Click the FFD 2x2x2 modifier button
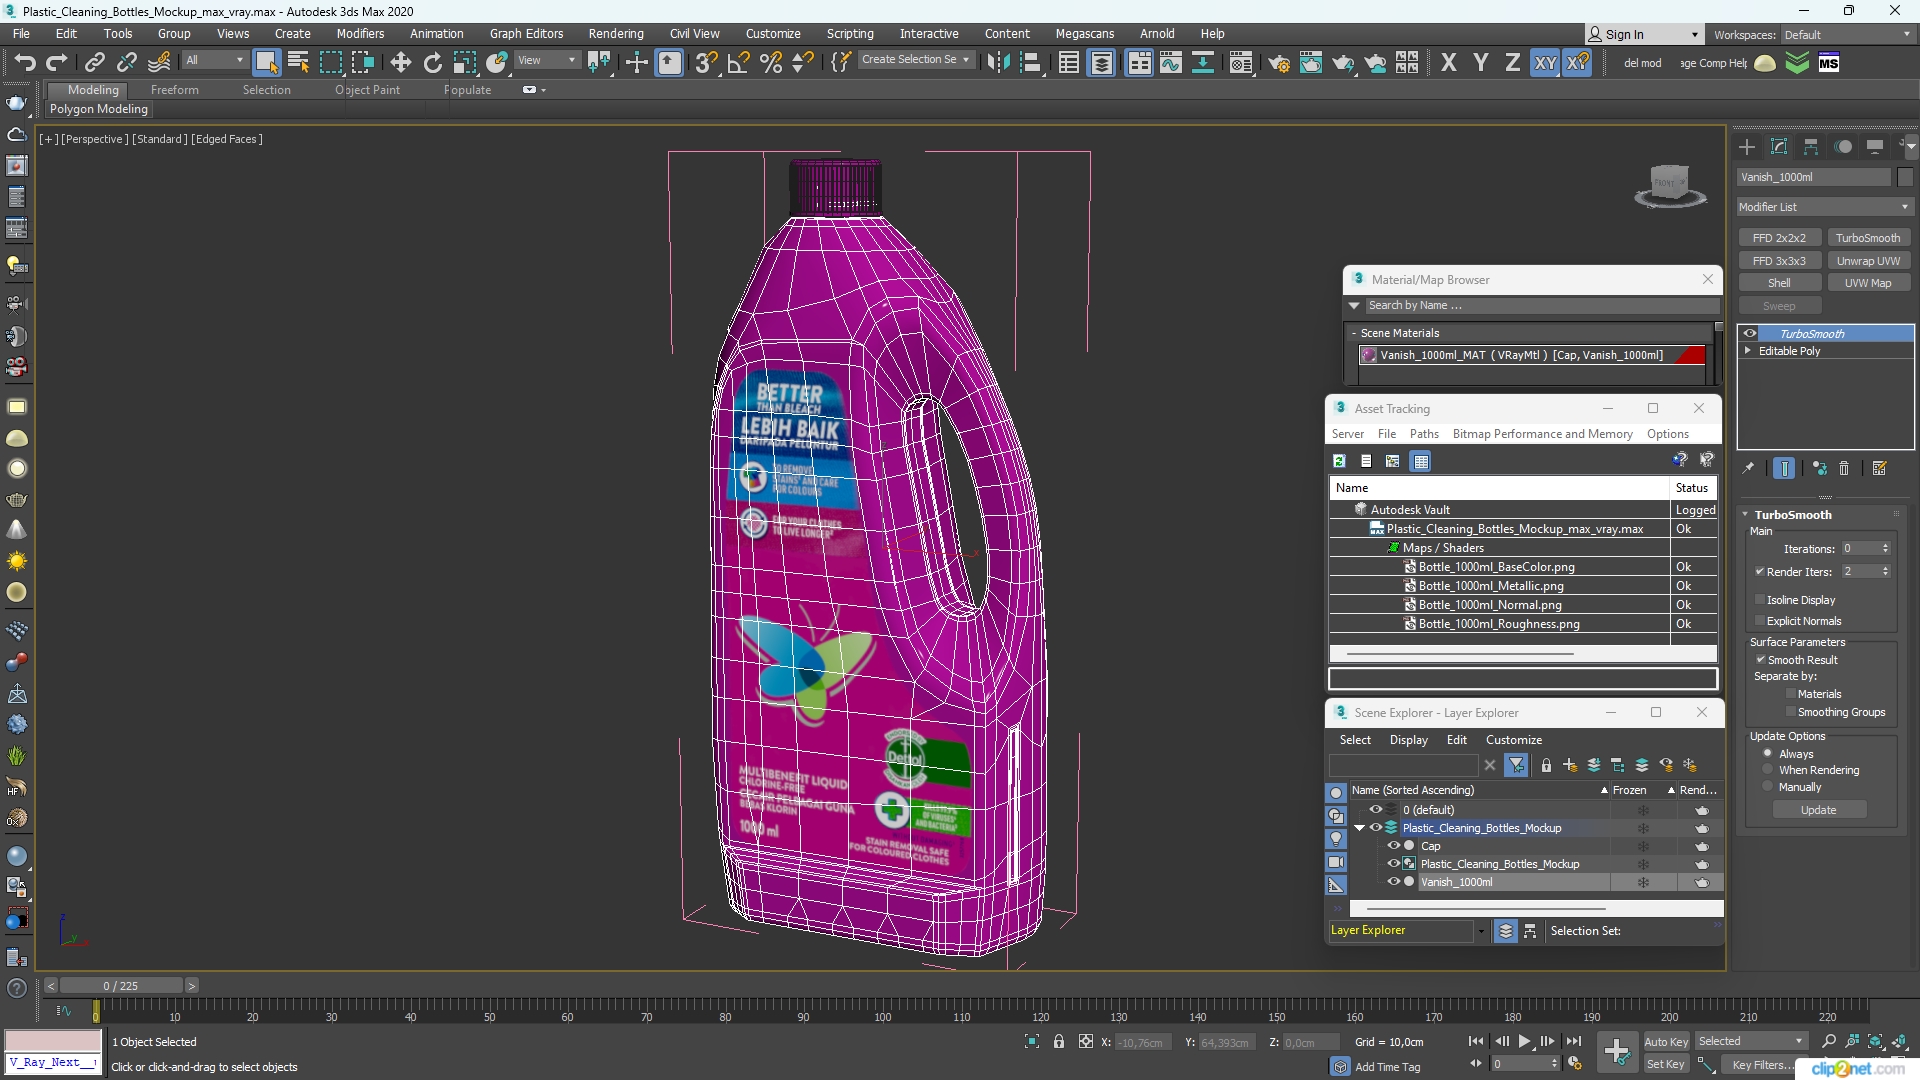1920x1080 pixels. point(1779,238)
